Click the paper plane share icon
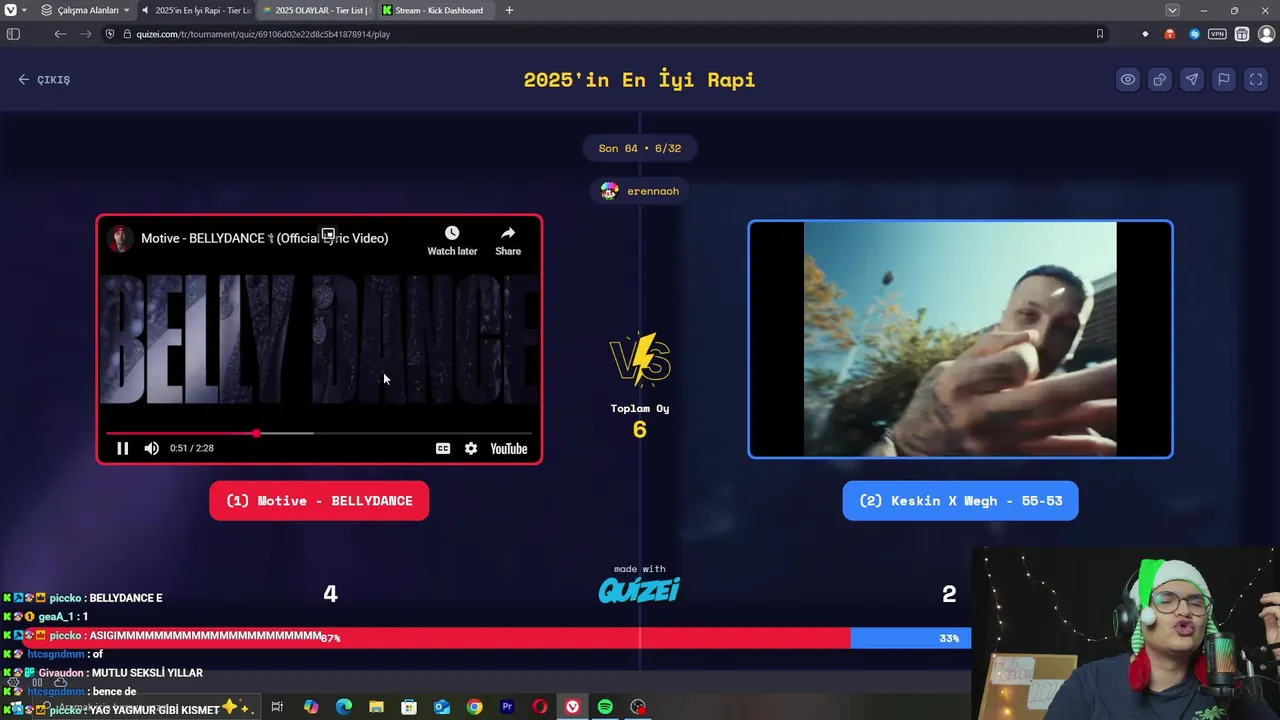The image size is (1280, 720). (x=1192, y=80)
